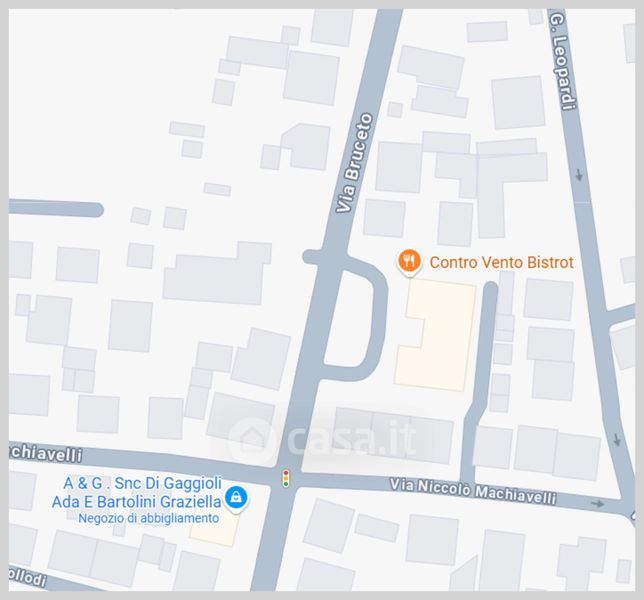This screenshot has height=600, width=644.
Task: Click the partial 'ollodi' street label
Action: (27, 577)
